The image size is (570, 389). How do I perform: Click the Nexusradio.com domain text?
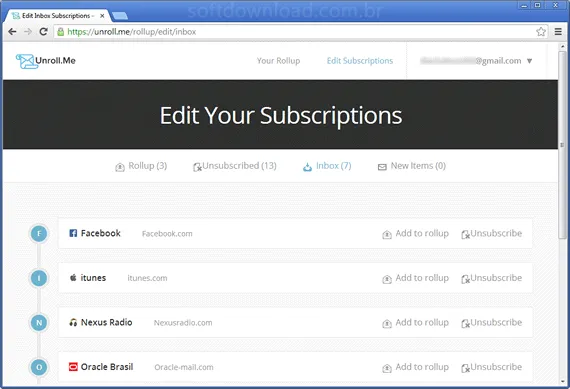pyautogui.click(x=183, y=323)
